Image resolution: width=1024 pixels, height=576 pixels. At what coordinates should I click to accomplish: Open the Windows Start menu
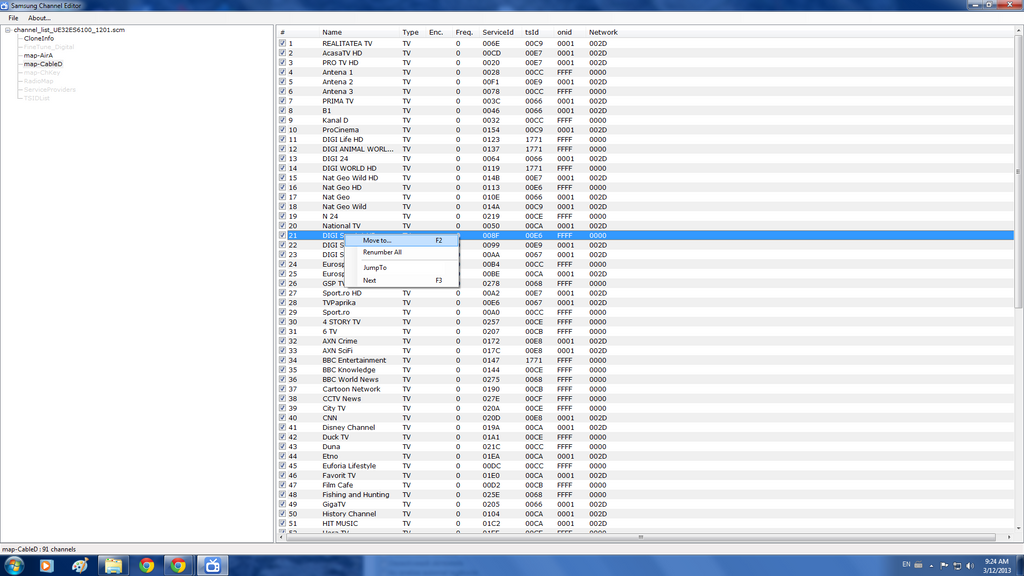[13, 566]
